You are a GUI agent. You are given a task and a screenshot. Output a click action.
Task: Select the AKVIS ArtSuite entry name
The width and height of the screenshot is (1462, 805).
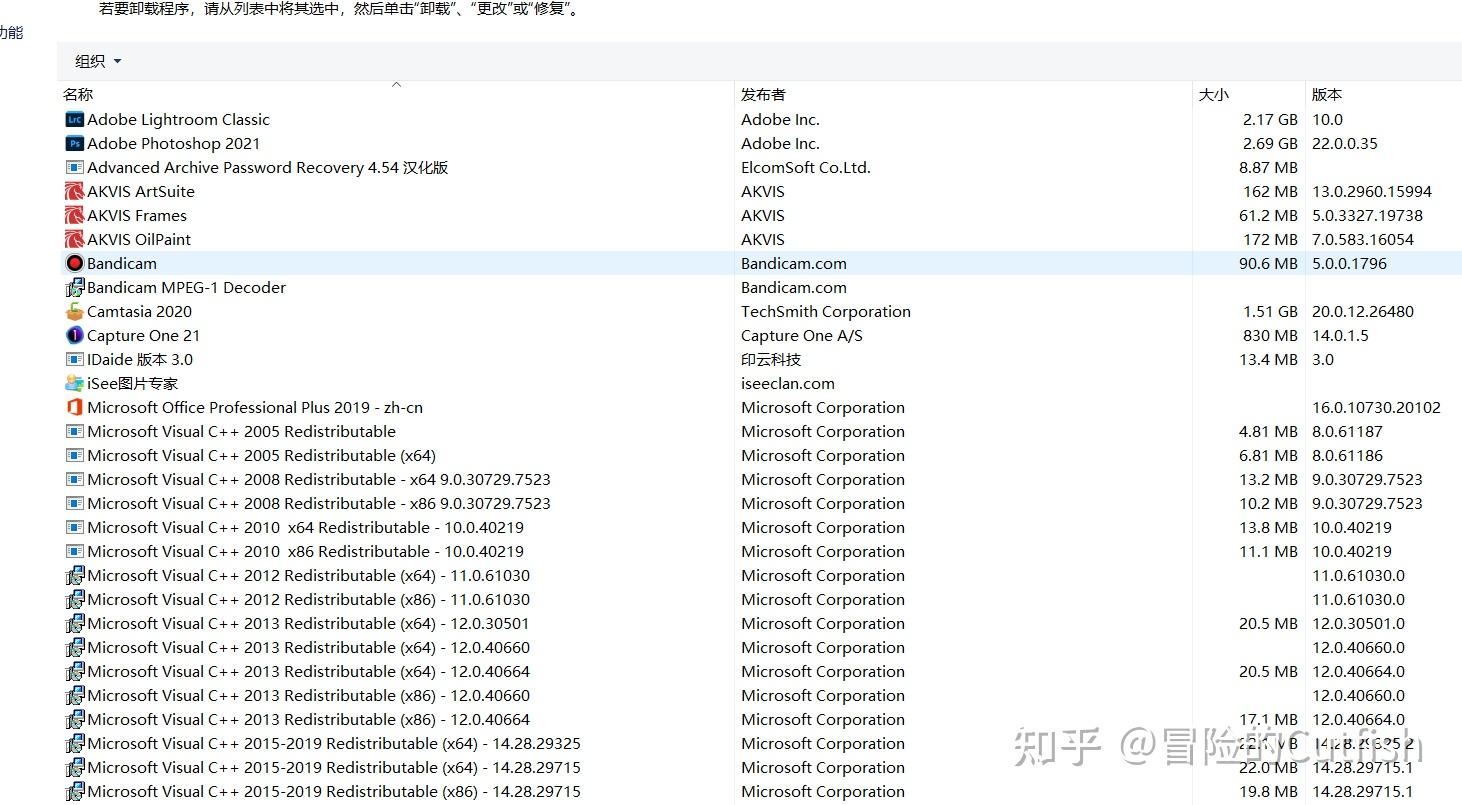click(141, 191)
